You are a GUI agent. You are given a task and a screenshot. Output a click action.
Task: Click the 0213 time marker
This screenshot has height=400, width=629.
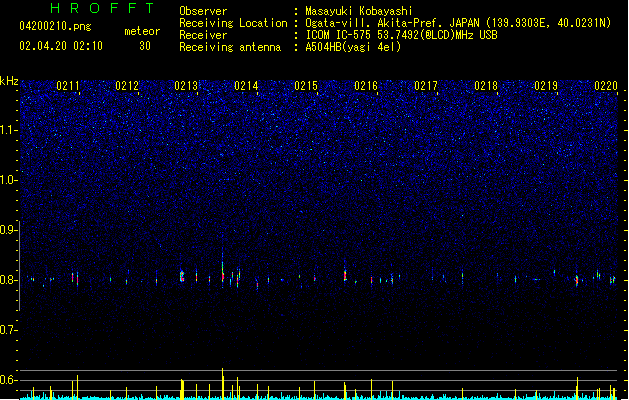pyautogui.click(x=186, y=86)
